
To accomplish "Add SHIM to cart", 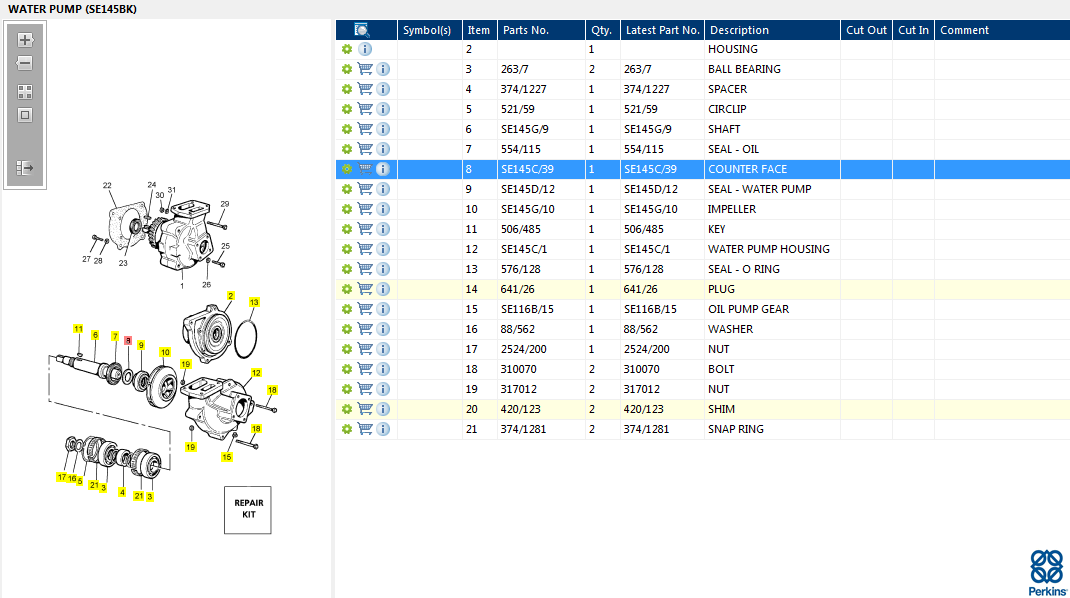I will [x=365, y=409].
